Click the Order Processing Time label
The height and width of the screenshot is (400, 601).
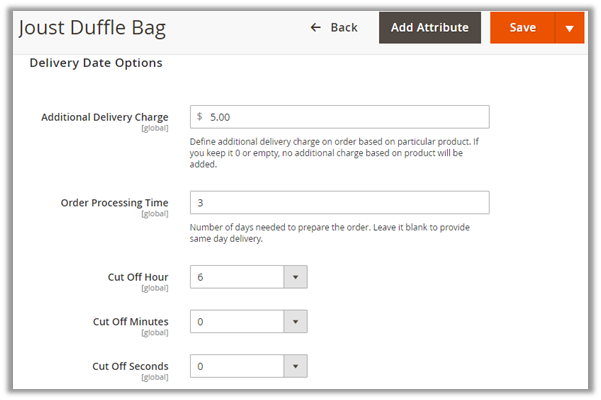pyautogui.click(x=114, y=203)
